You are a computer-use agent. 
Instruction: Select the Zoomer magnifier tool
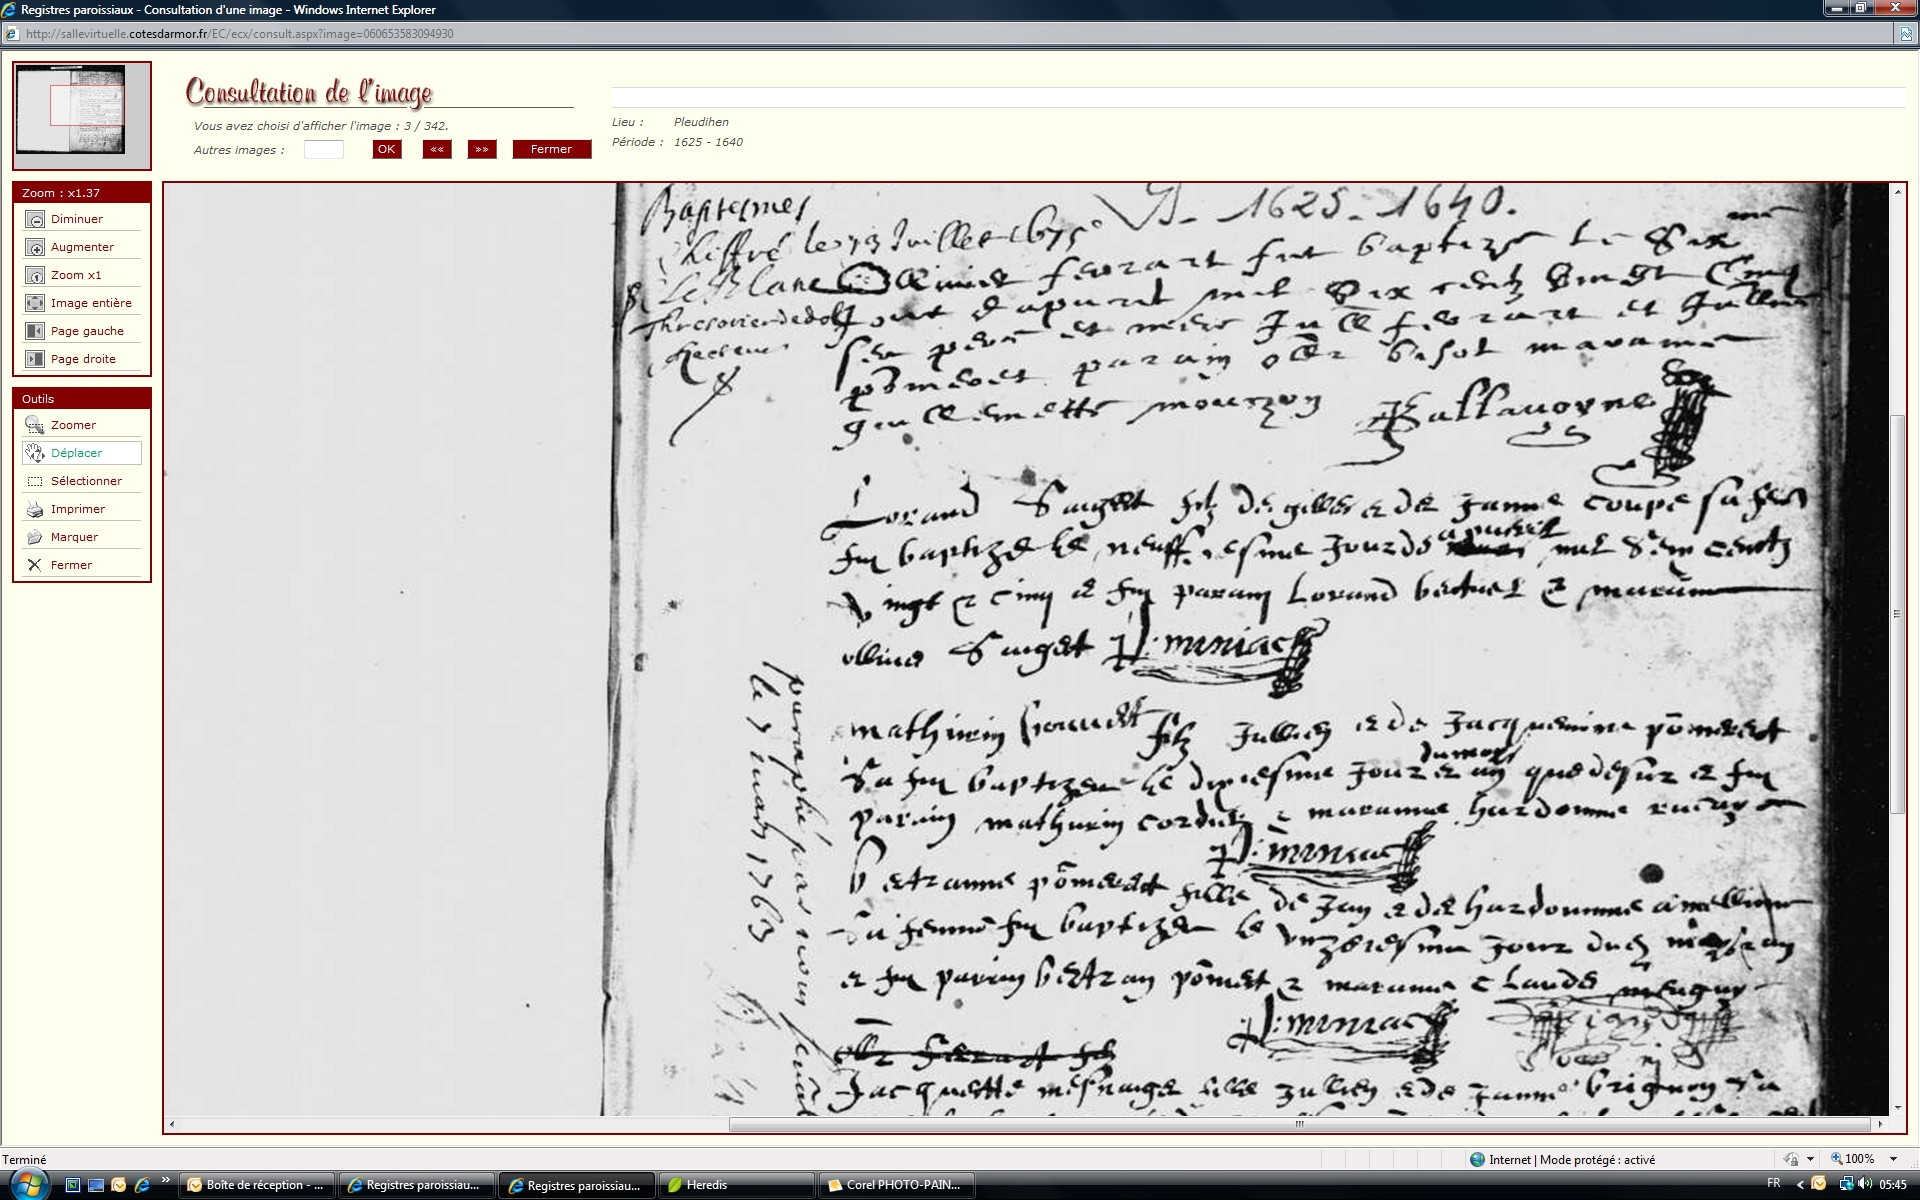pos(35,425)
